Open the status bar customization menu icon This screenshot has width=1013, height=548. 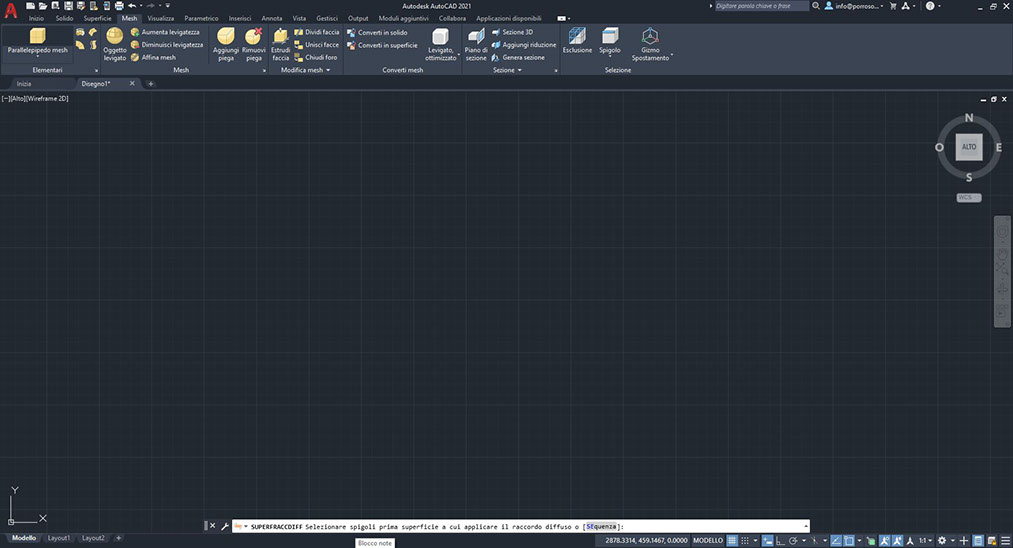1005,540
